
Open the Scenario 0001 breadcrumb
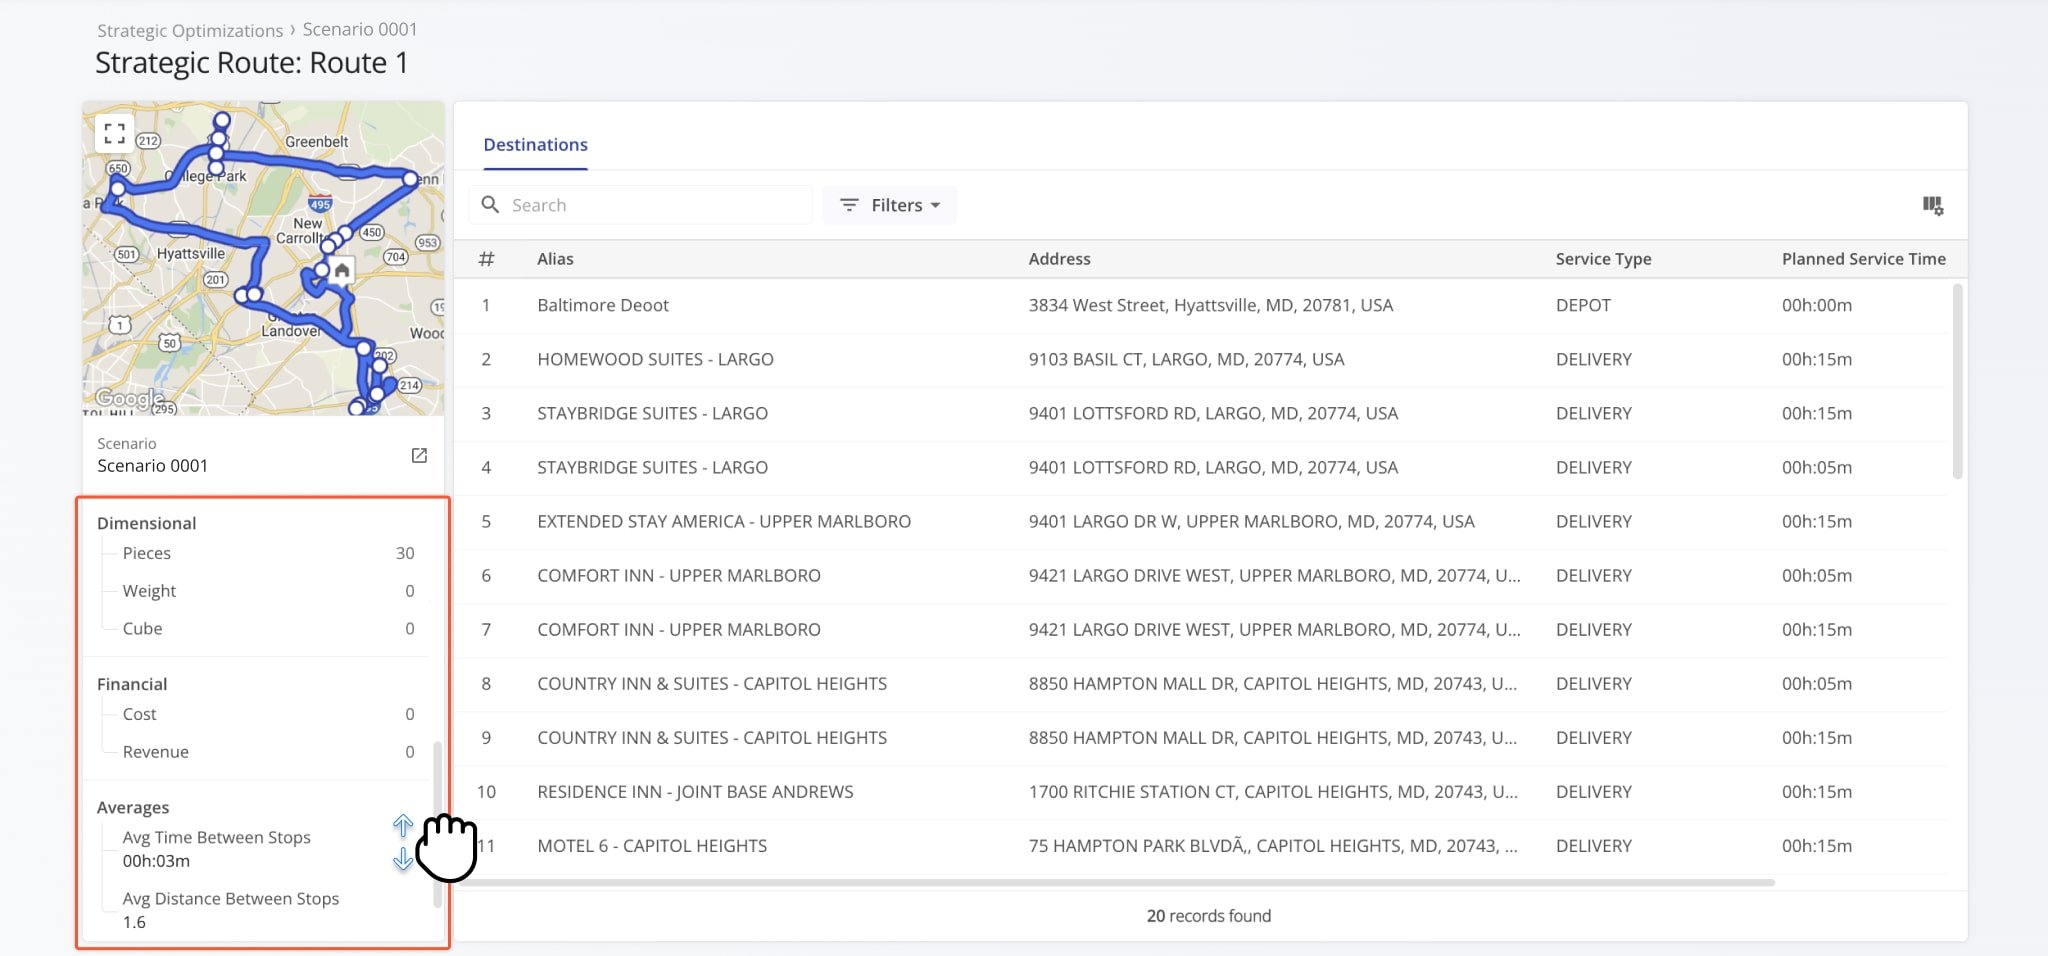pos(360,30)
